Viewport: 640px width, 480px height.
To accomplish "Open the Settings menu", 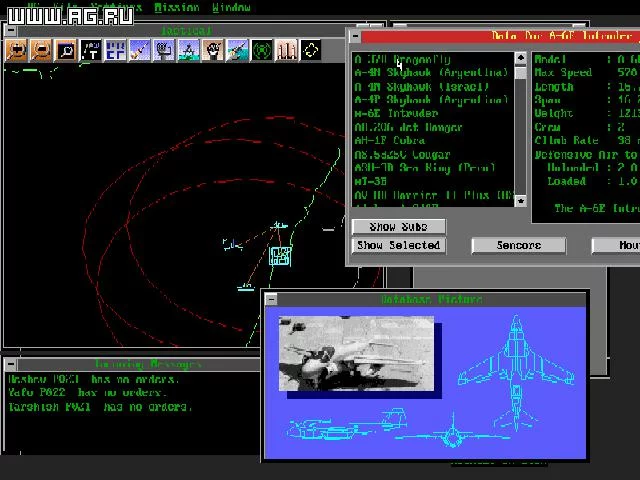I will (116, 7).
